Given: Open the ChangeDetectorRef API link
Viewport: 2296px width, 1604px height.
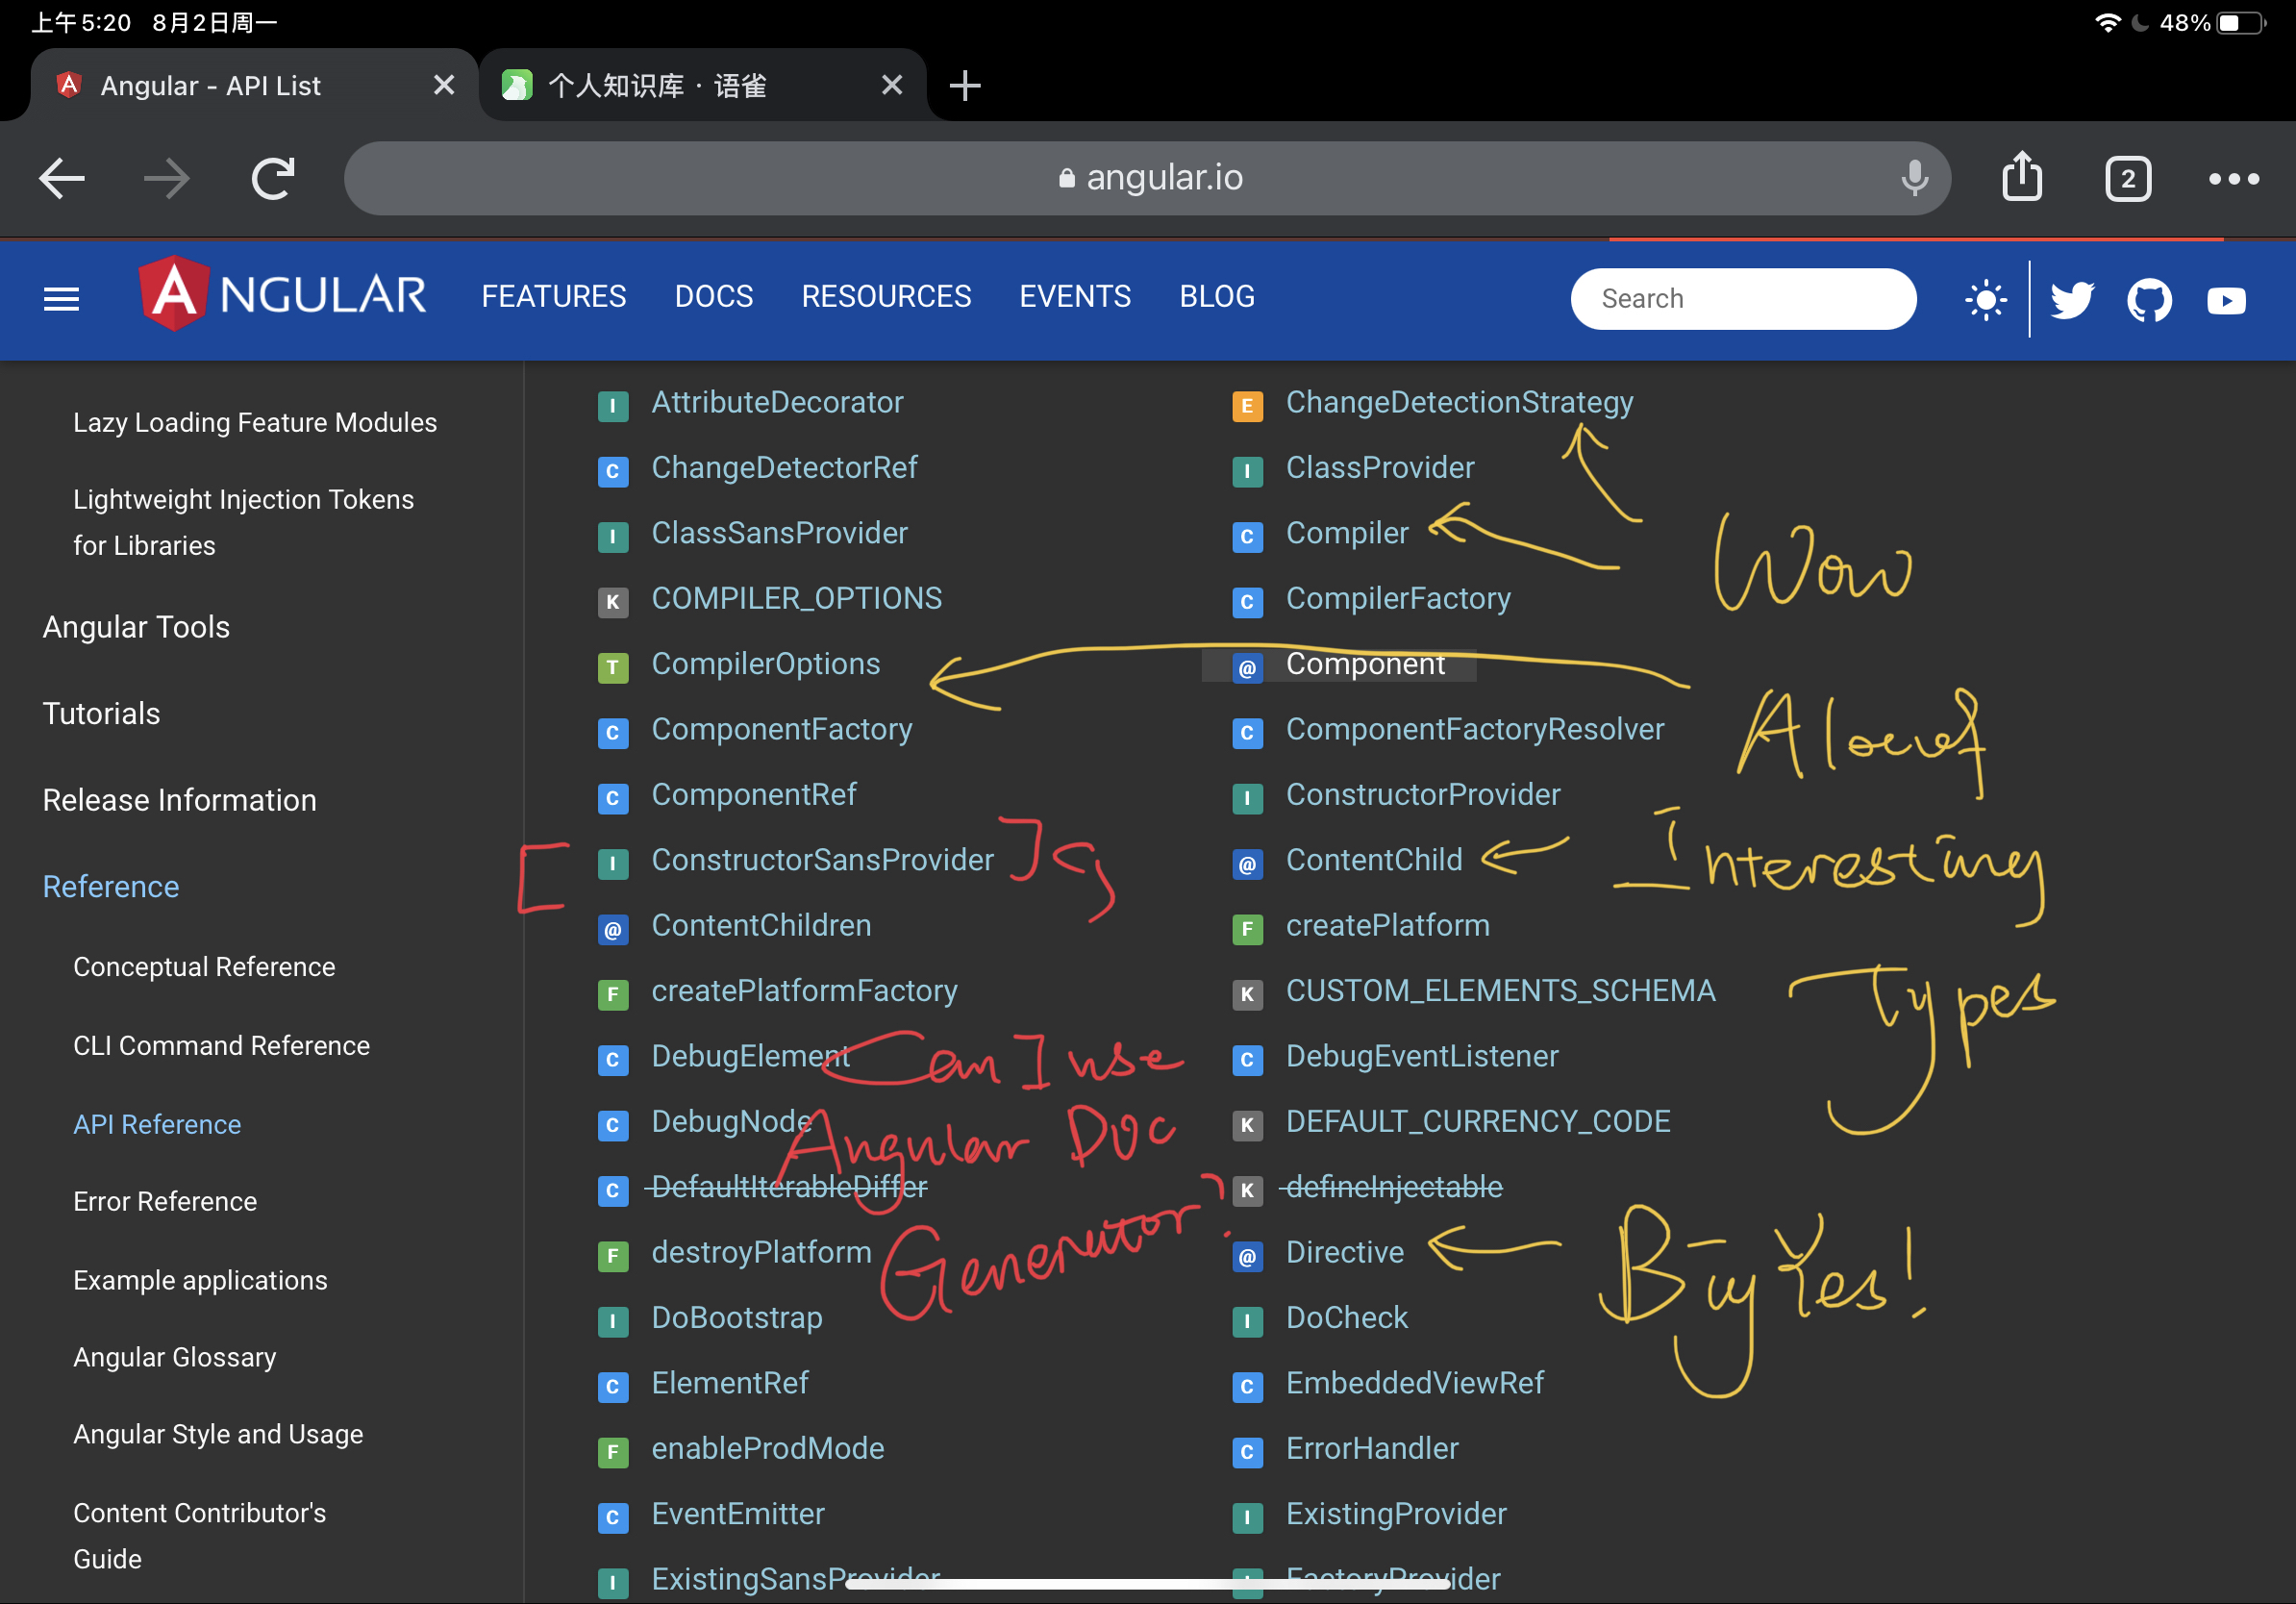Looking at the screenshot, I should point(784,467).
